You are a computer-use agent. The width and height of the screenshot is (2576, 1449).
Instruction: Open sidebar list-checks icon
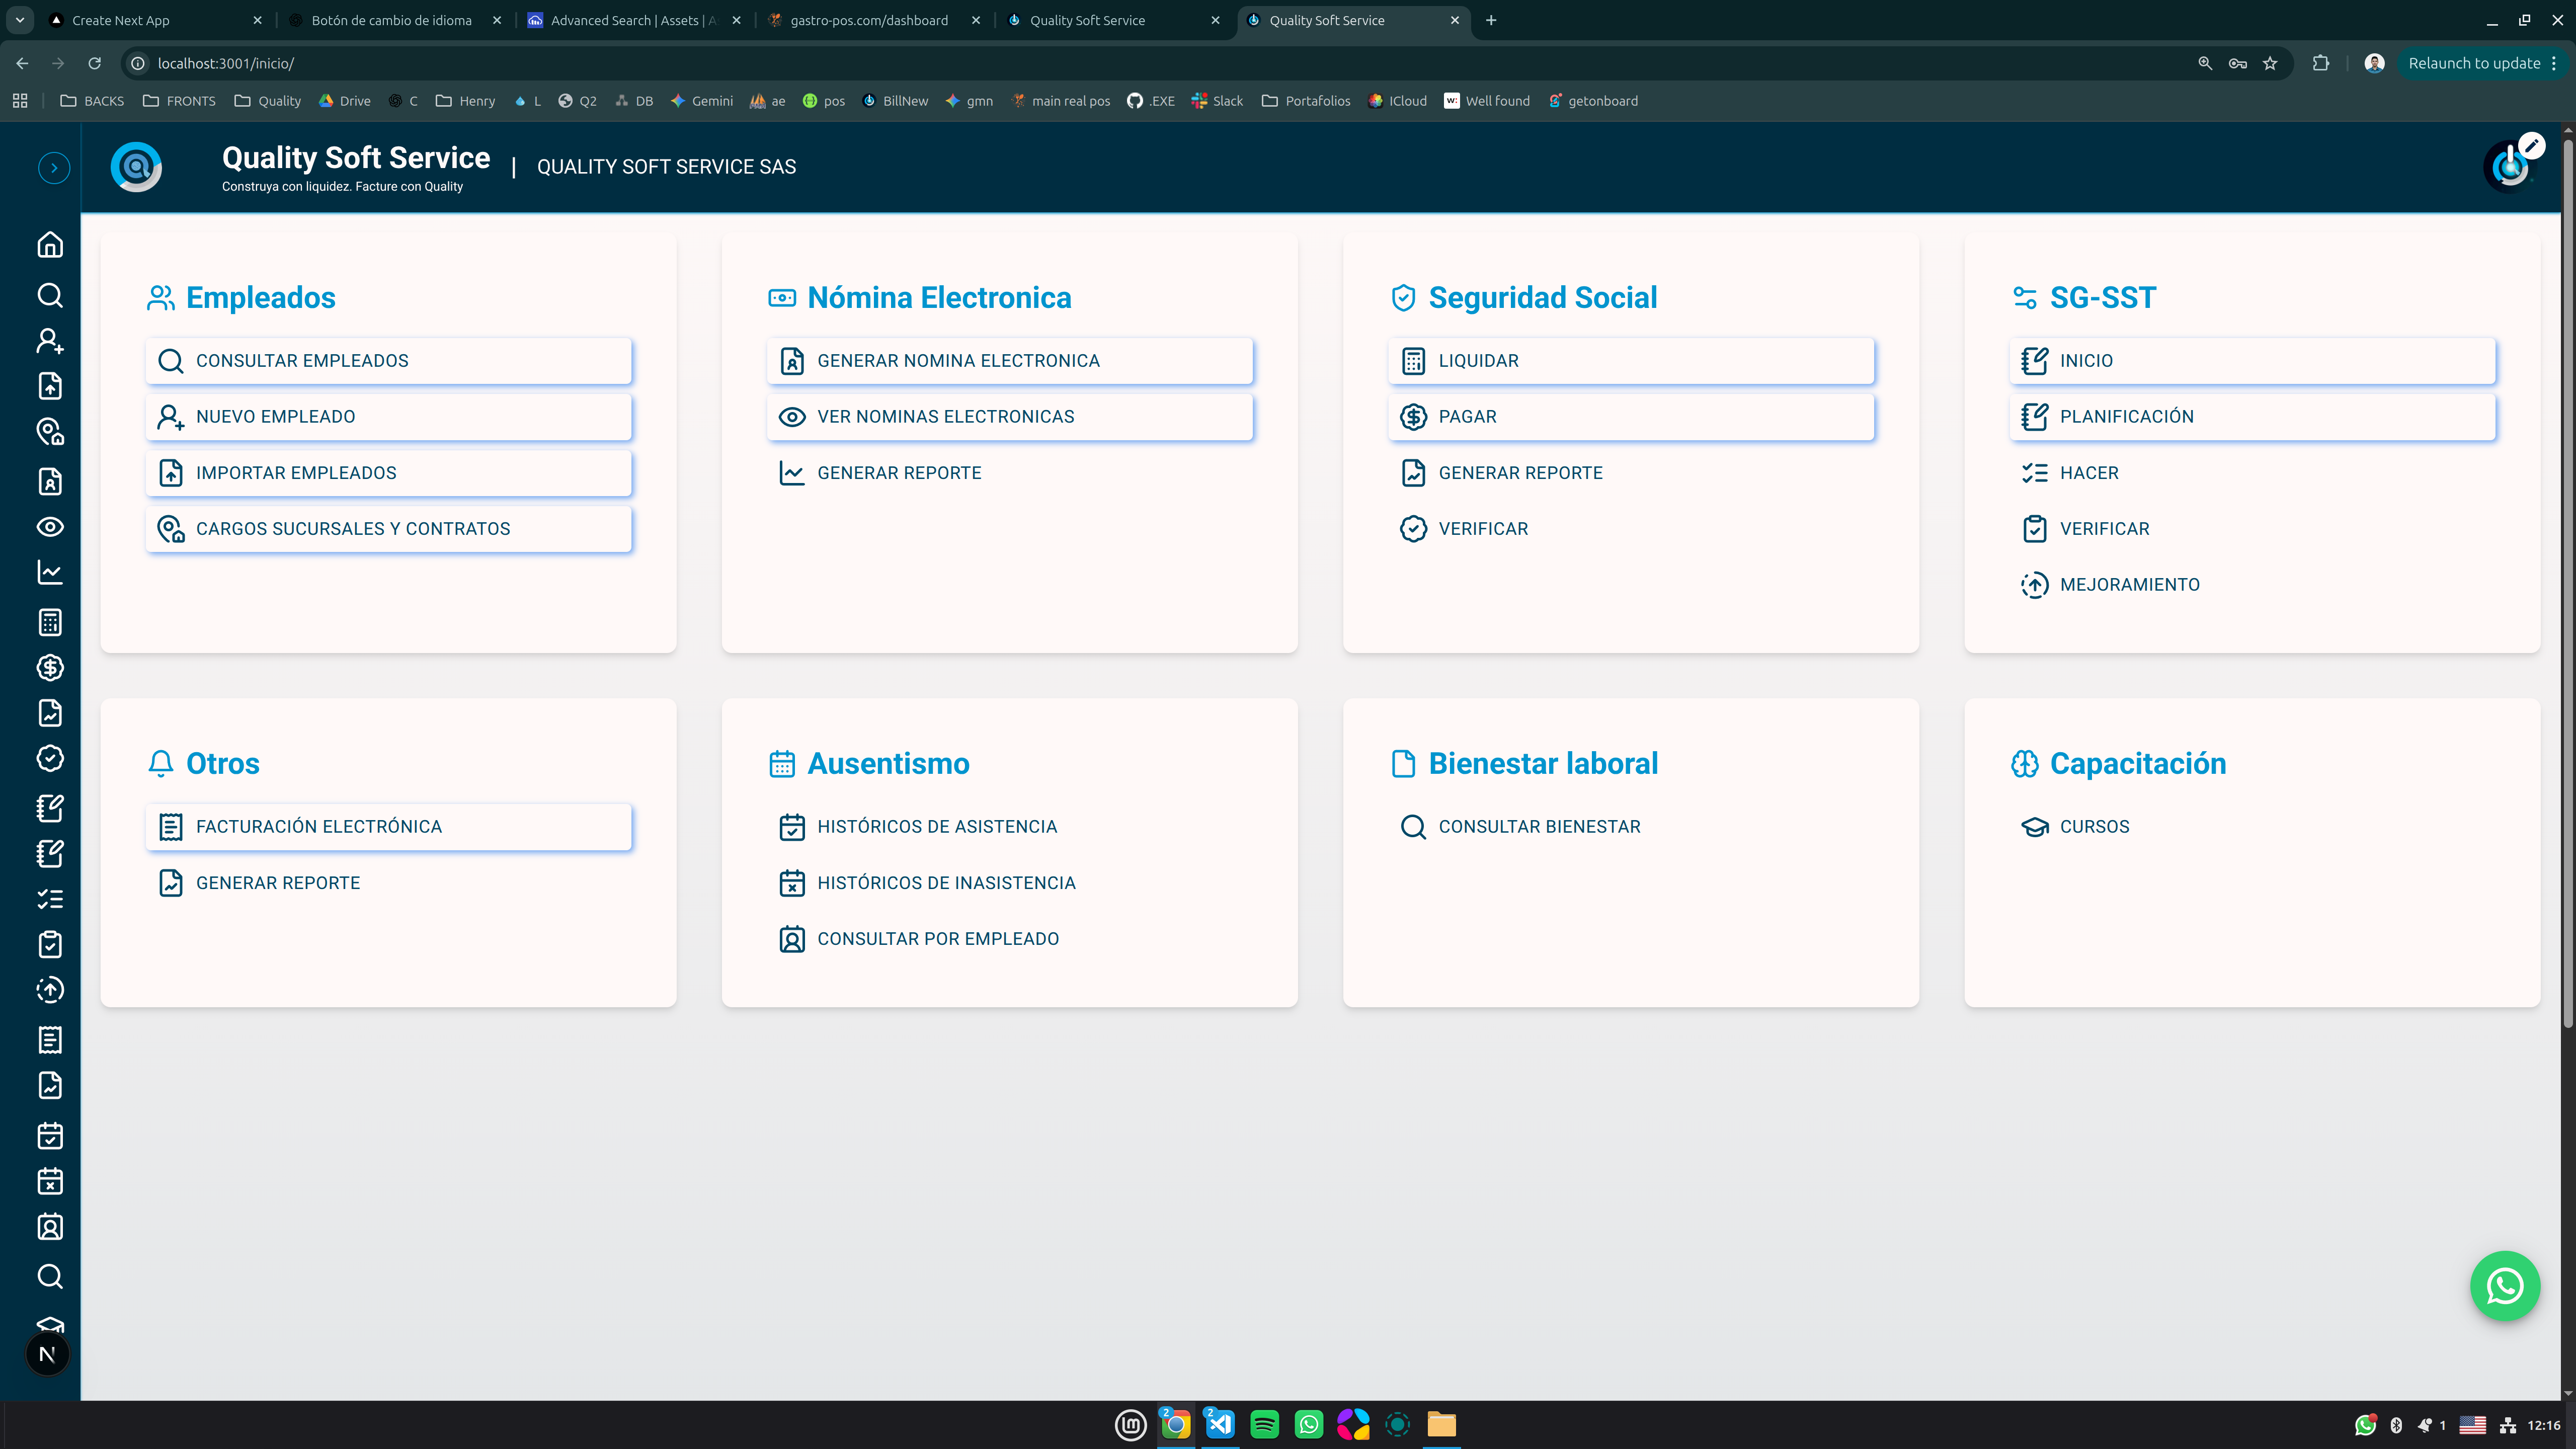50,899
